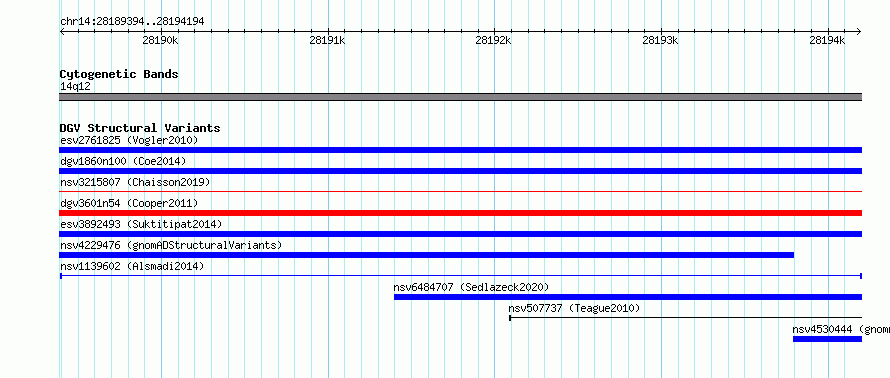Open the nsv507737 (Teague2010) label

(574, 308)
